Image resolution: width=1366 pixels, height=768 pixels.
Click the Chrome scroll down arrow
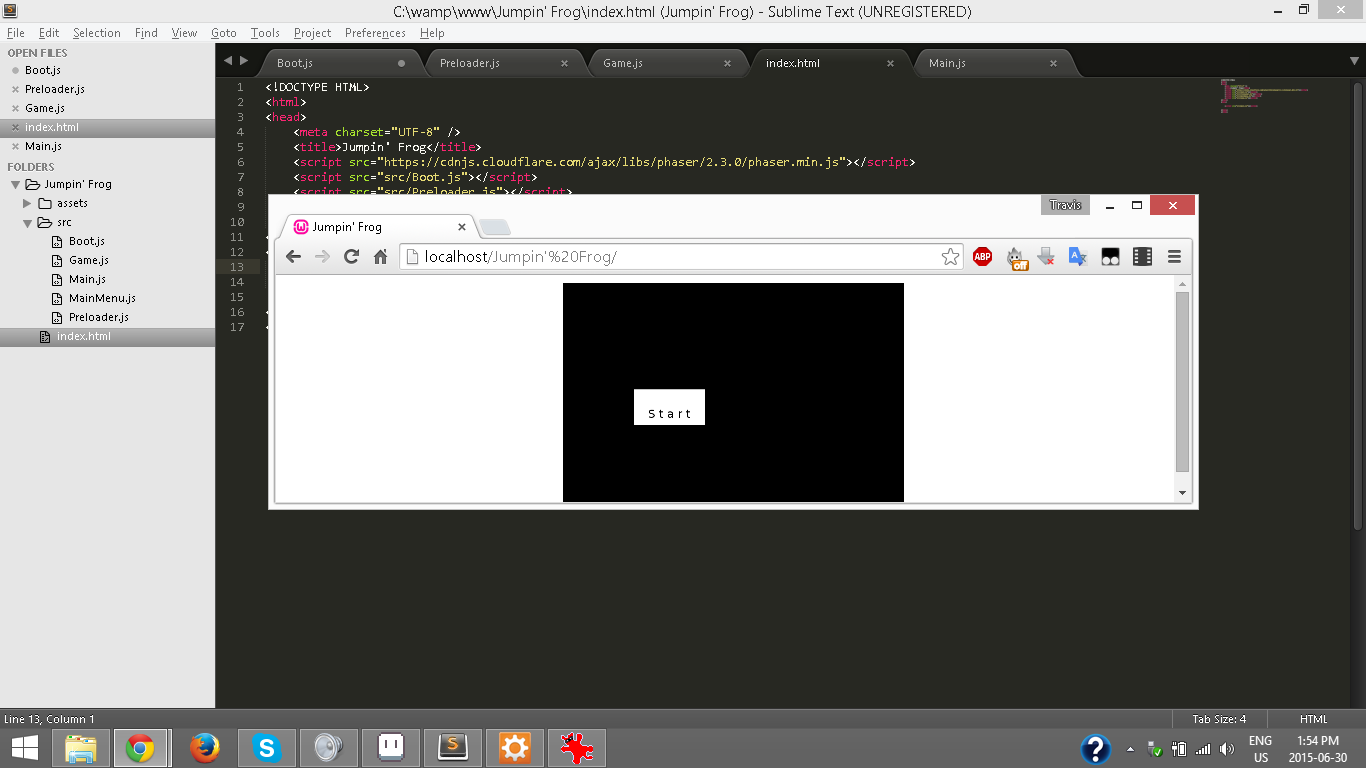tap(1183, 493)
